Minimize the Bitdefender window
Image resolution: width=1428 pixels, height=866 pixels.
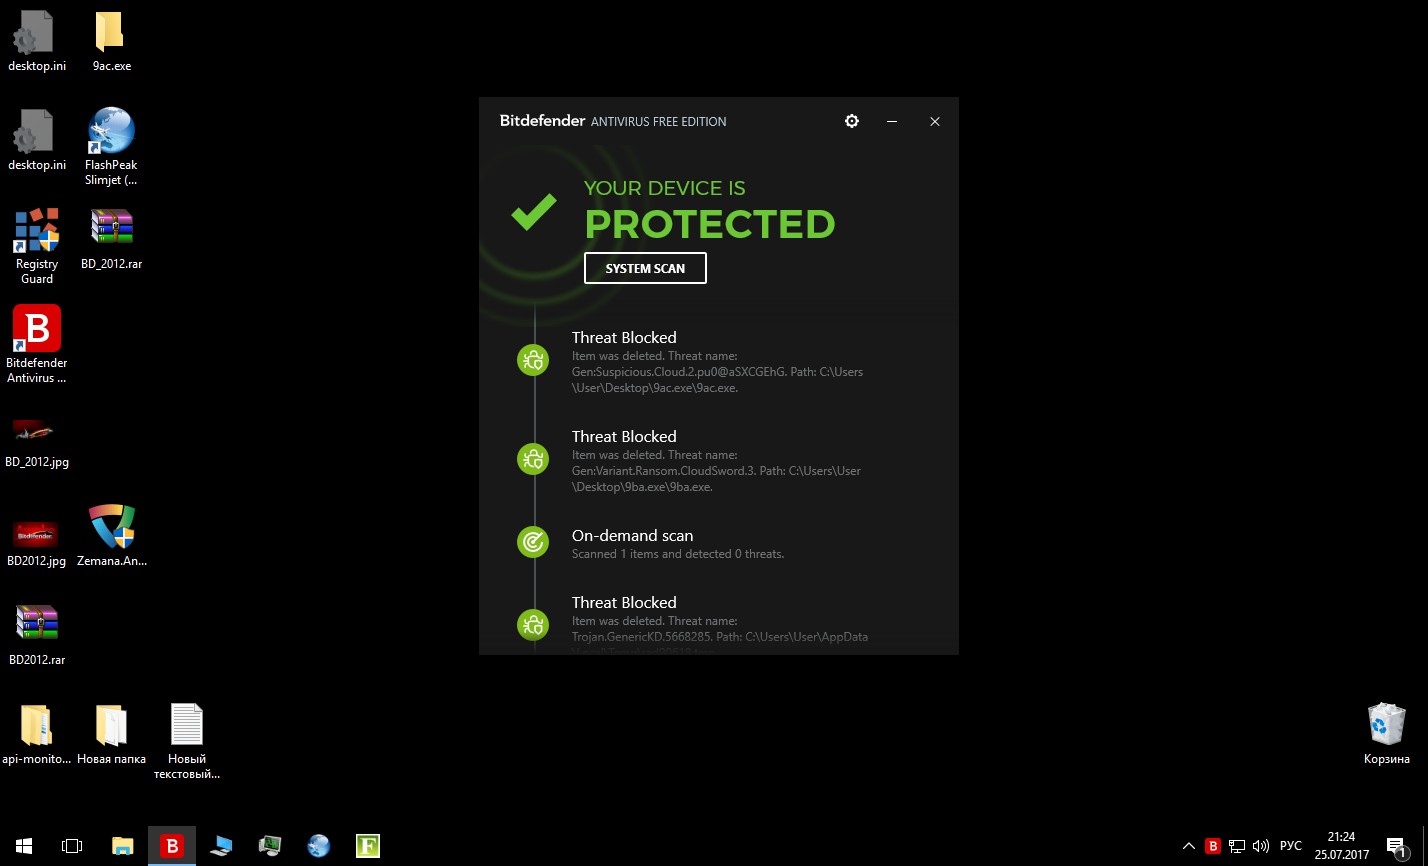(892, 121)
